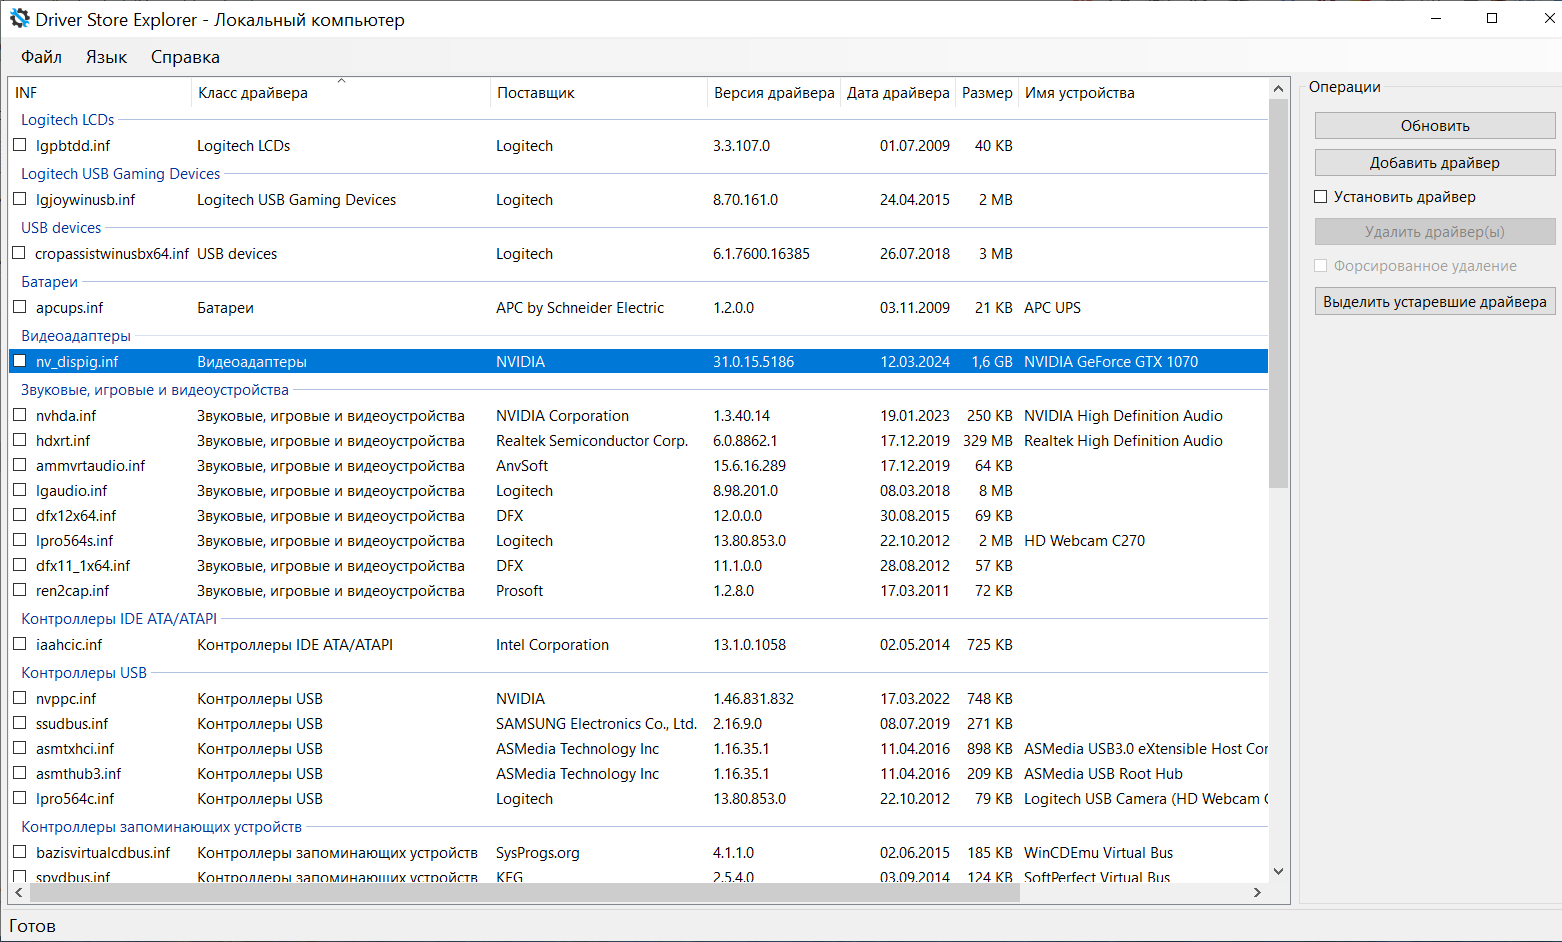Tick the checkbox for ssudbus.inf
The height and width of the screenshot is (942, 1562).
pyautogui.click(x=20, y=723)
